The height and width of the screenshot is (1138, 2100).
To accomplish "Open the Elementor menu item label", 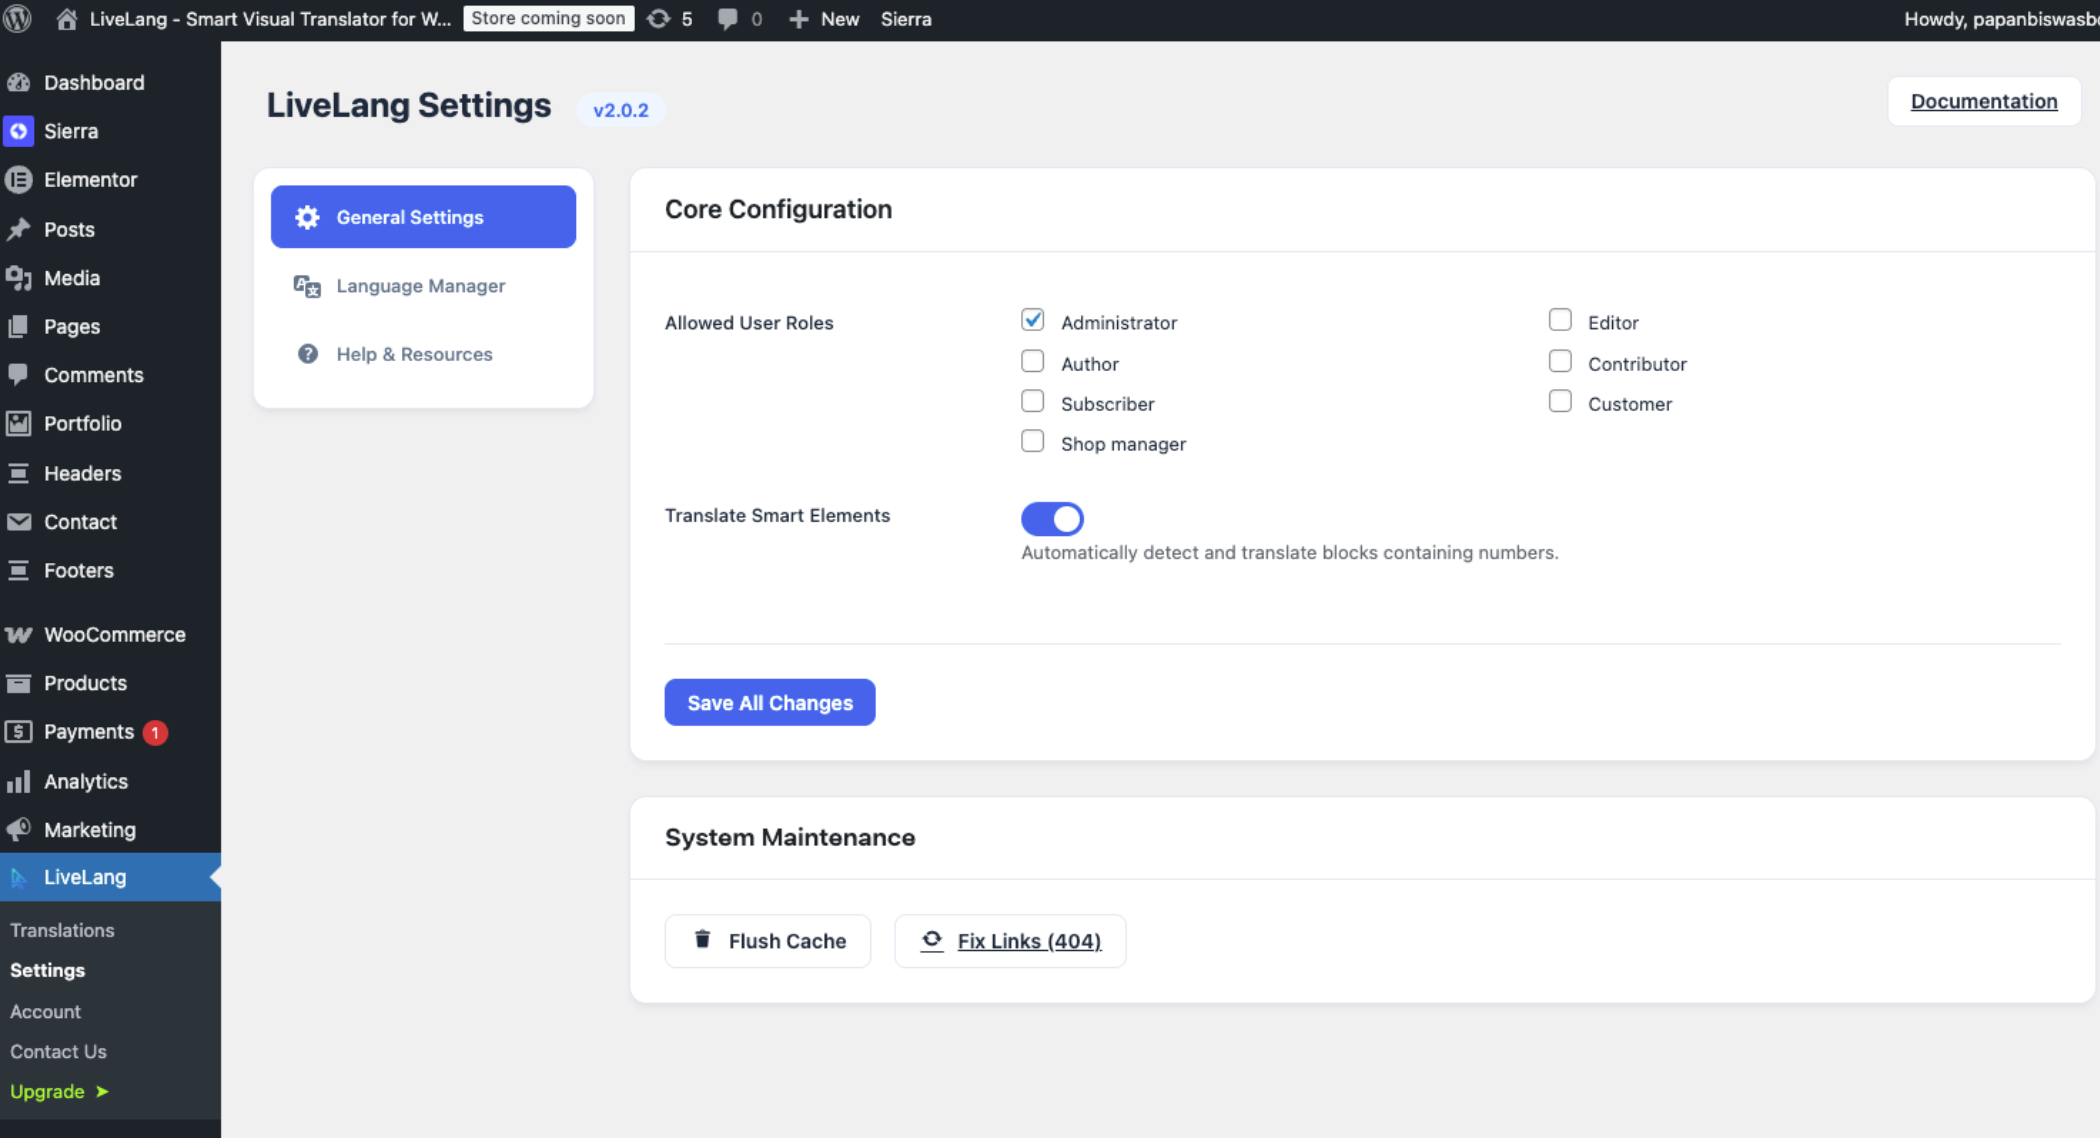I will 91,180.
